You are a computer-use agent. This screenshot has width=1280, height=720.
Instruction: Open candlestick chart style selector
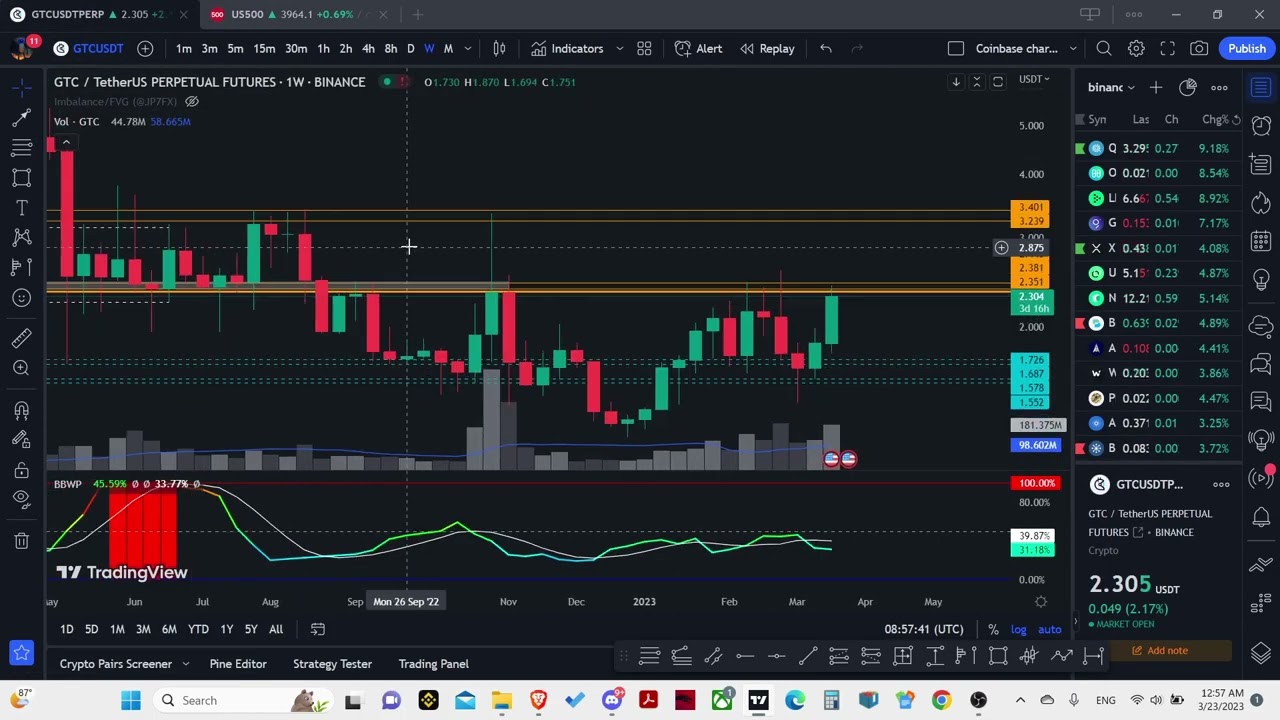(x=499, y=48)
